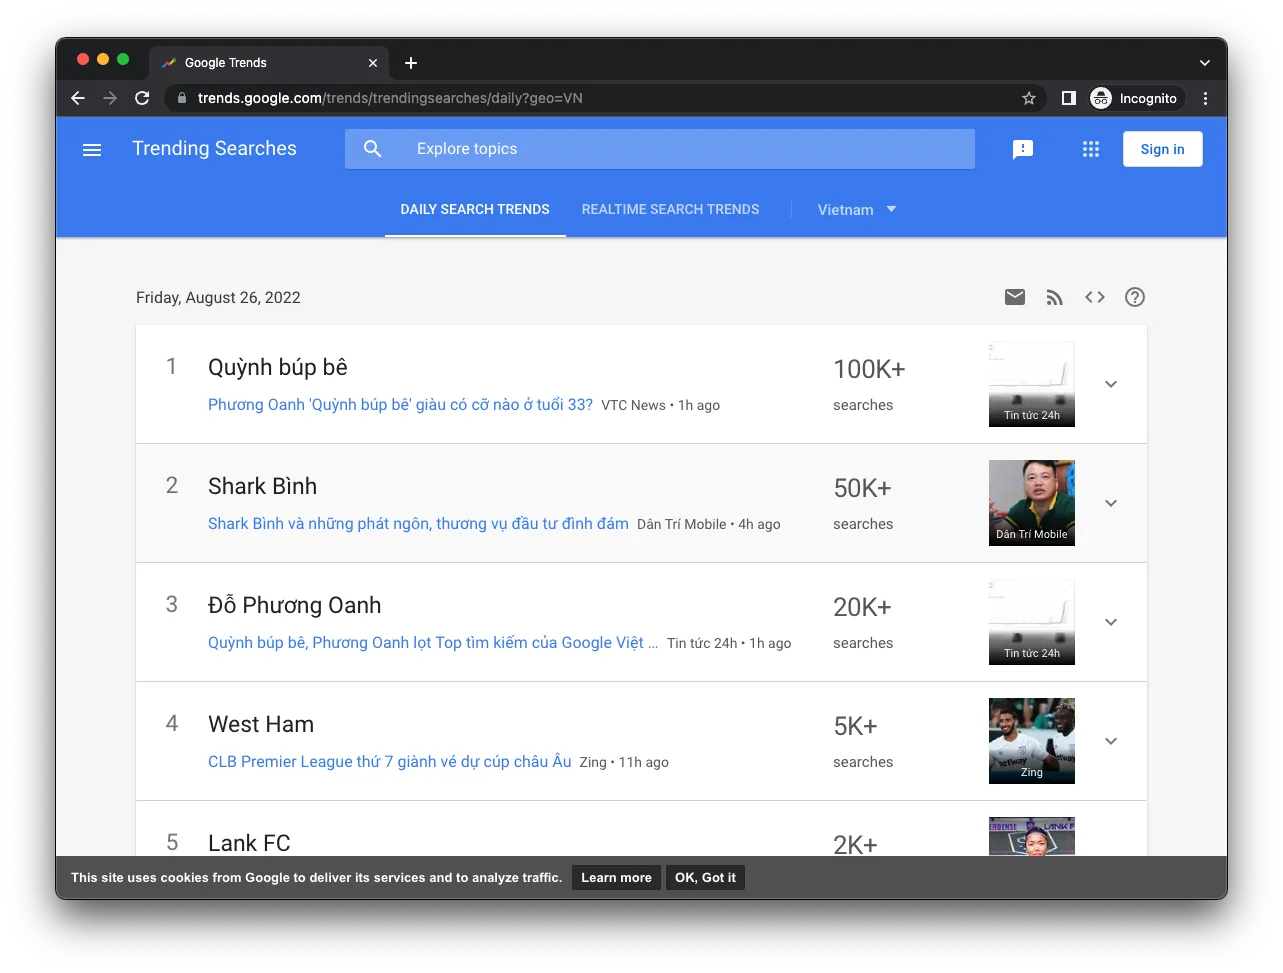Open the send feedback icon
Viewport: 1283px width, 973px height.
pos(1023,149)
